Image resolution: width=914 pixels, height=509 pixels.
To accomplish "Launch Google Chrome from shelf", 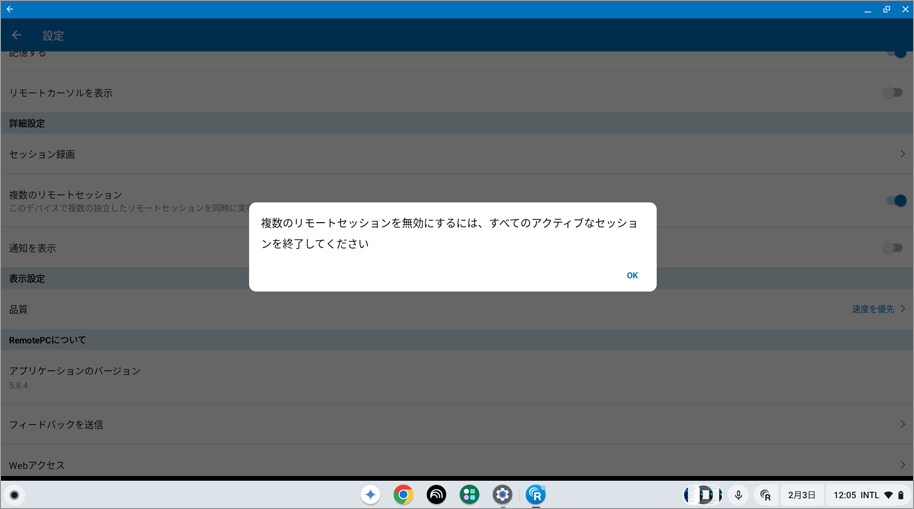I will [x=403, y=495].
